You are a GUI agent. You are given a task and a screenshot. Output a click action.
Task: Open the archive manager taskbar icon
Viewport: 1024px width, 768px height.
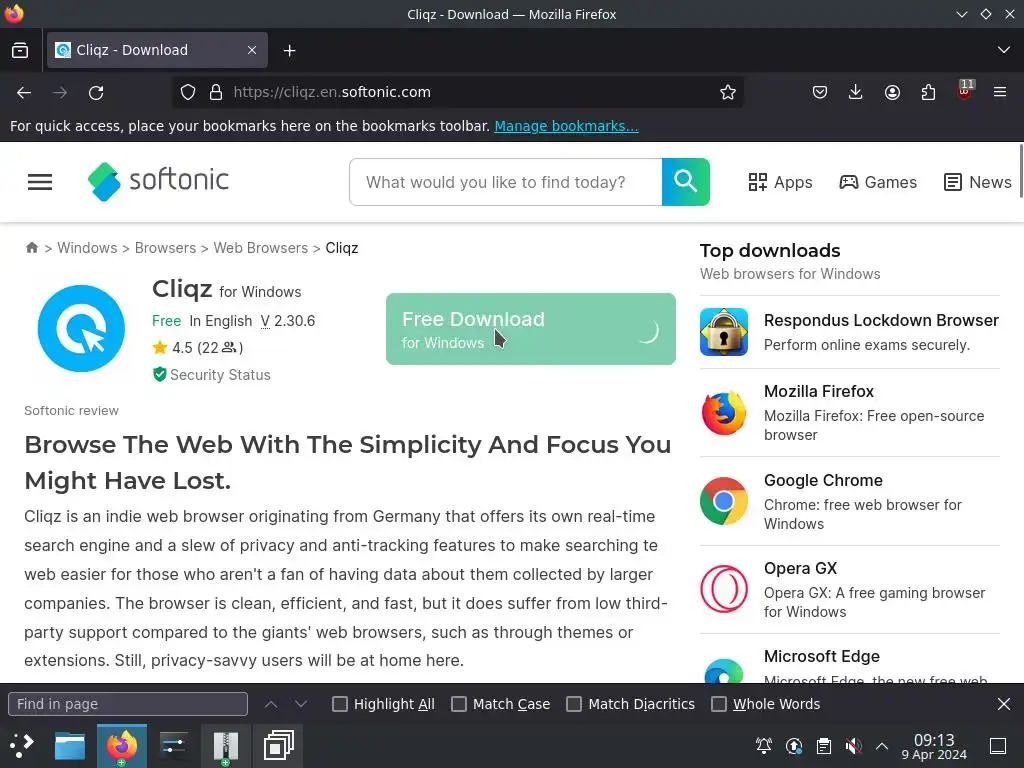coord(226,746)
